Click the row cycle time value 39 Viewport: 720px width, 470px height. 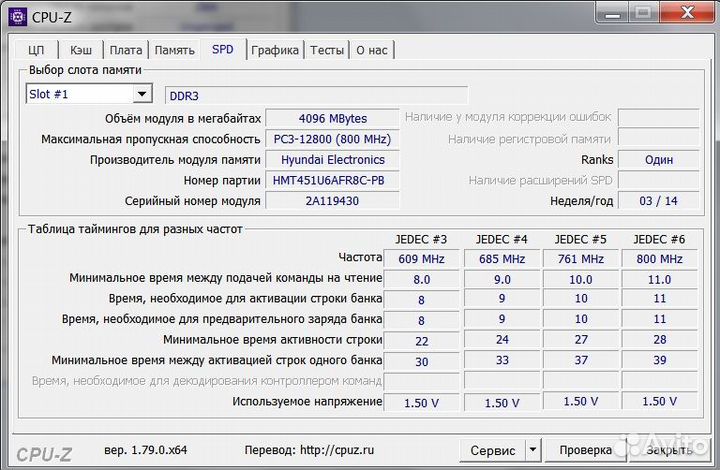660,360
